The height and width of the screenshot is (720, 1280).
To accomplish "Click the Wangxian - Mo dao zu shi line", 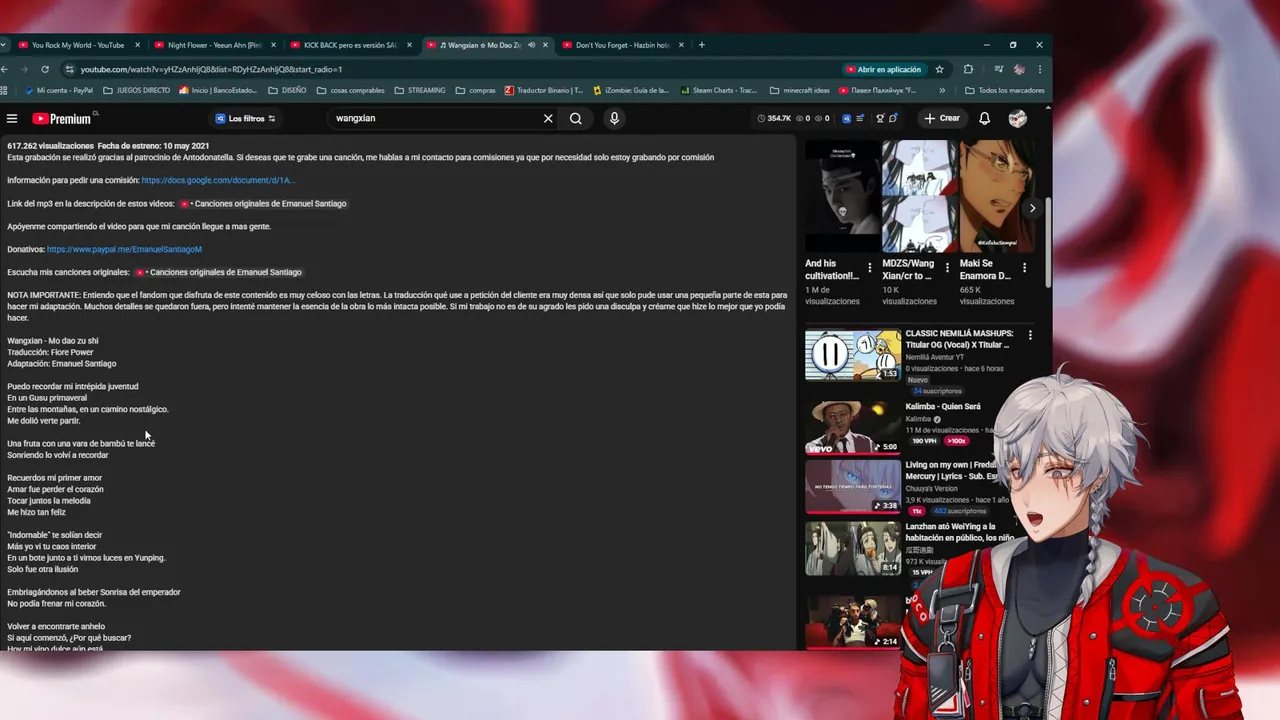I will pyautogui.click(x=53, y=341).
